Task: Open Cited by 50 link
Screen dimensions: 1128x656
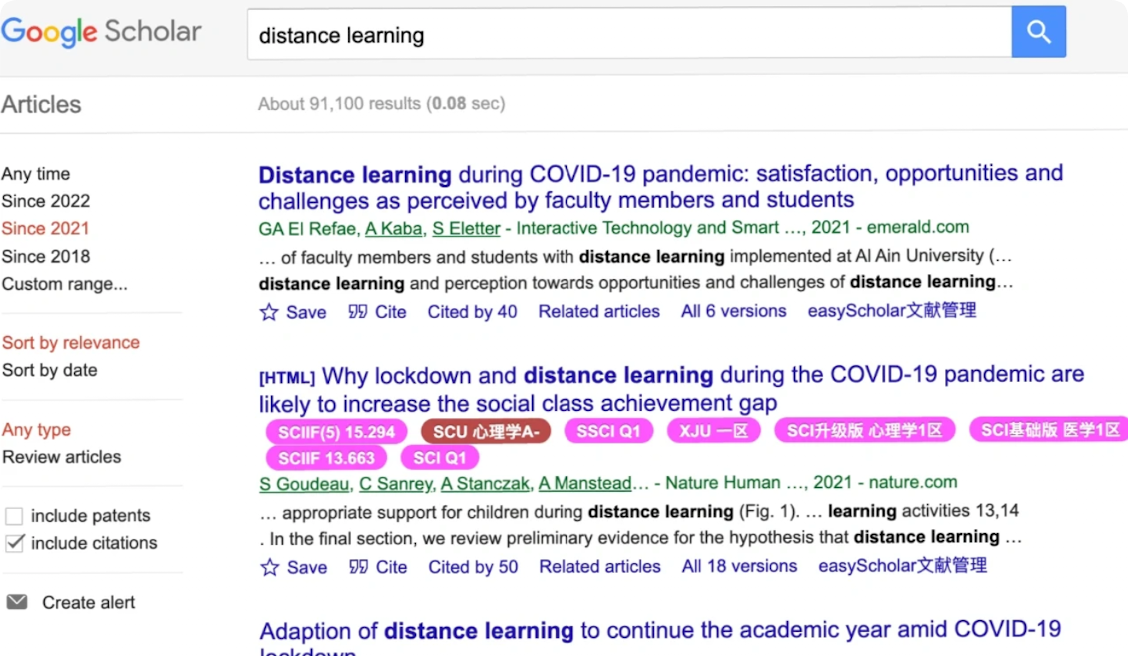Action: click(x=473, y=568)
